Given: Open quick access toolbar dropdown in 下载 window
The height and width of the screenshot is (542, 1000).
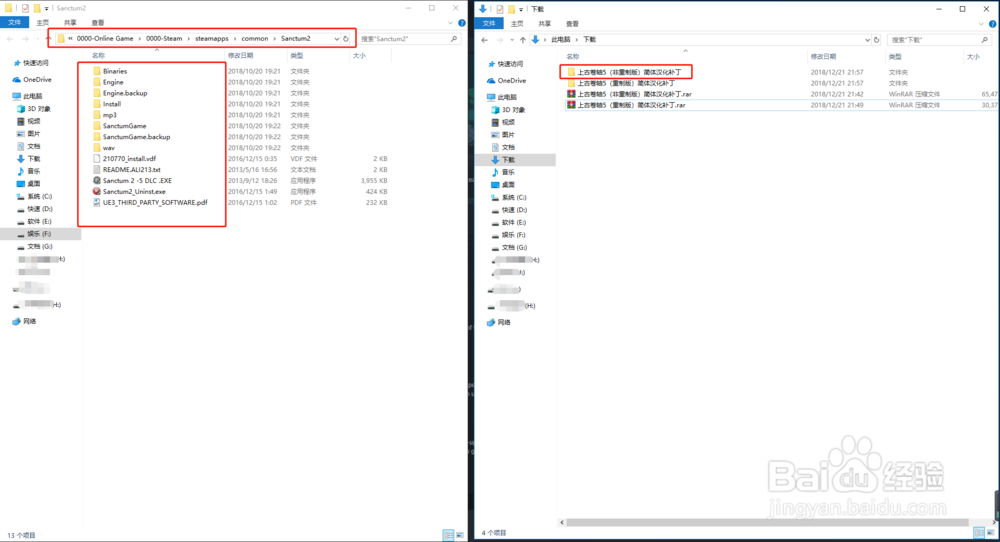Looking at the screenshot, I should (x=521, y=9).
